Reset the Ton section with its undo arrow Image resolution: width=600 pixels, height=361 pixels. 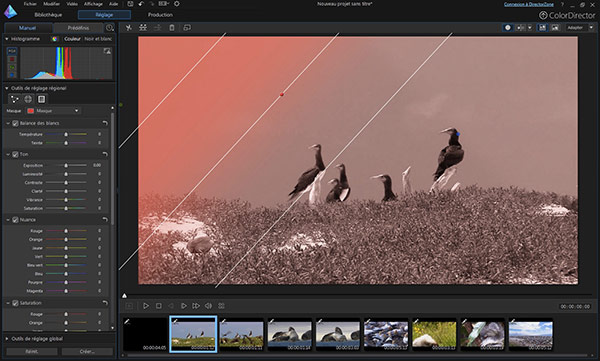(105, 154)
